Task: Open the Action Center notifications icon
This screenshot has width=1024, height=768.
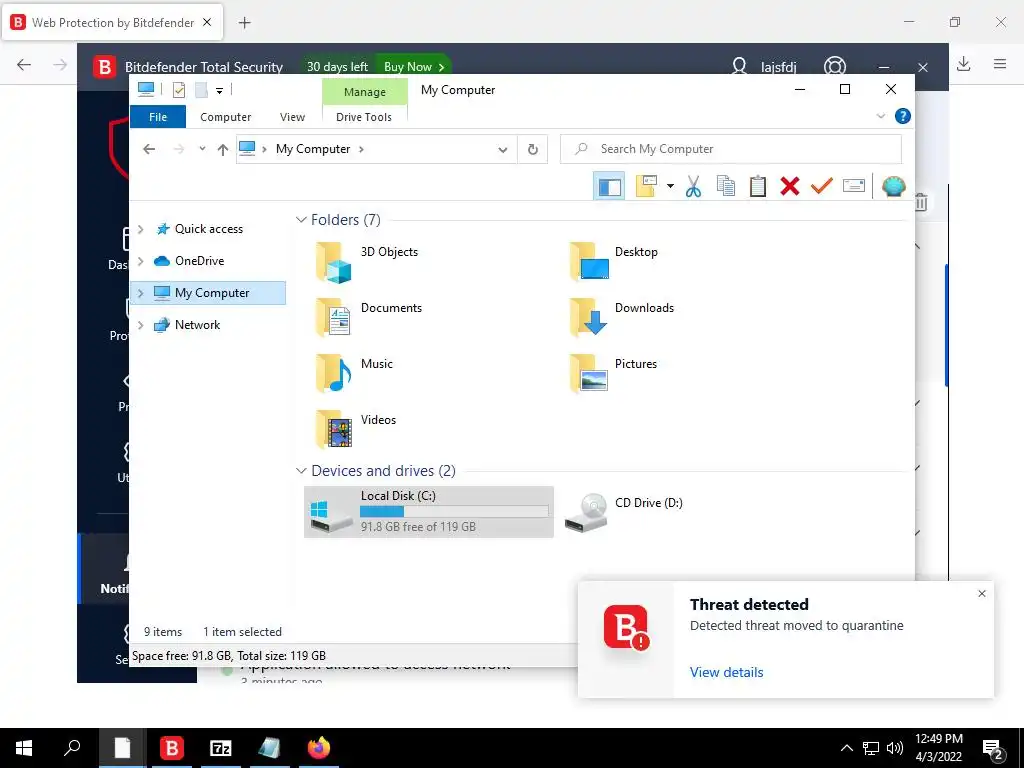Action: point(993,748)
